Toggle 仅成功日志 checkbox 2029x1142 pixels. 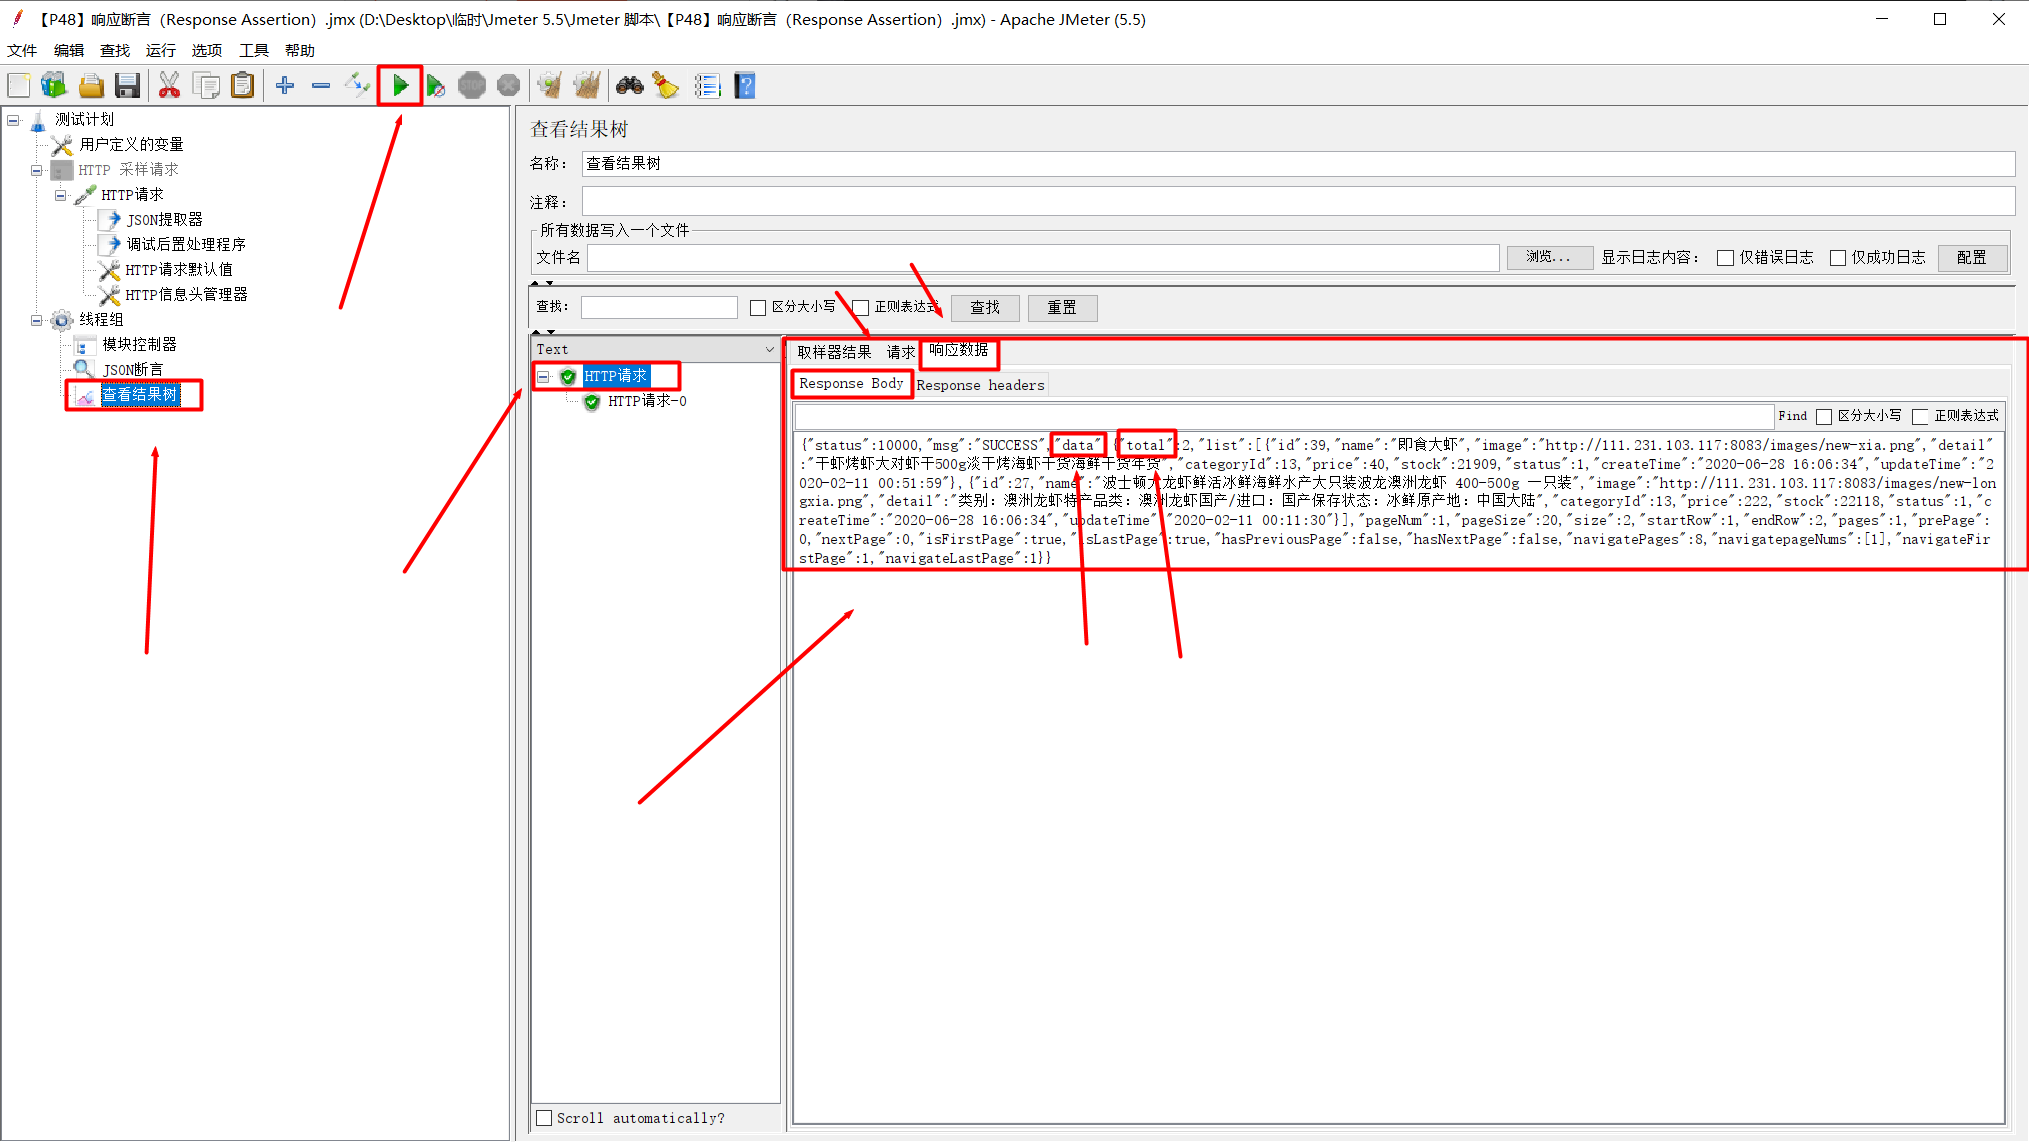(x=1837, y=258)
